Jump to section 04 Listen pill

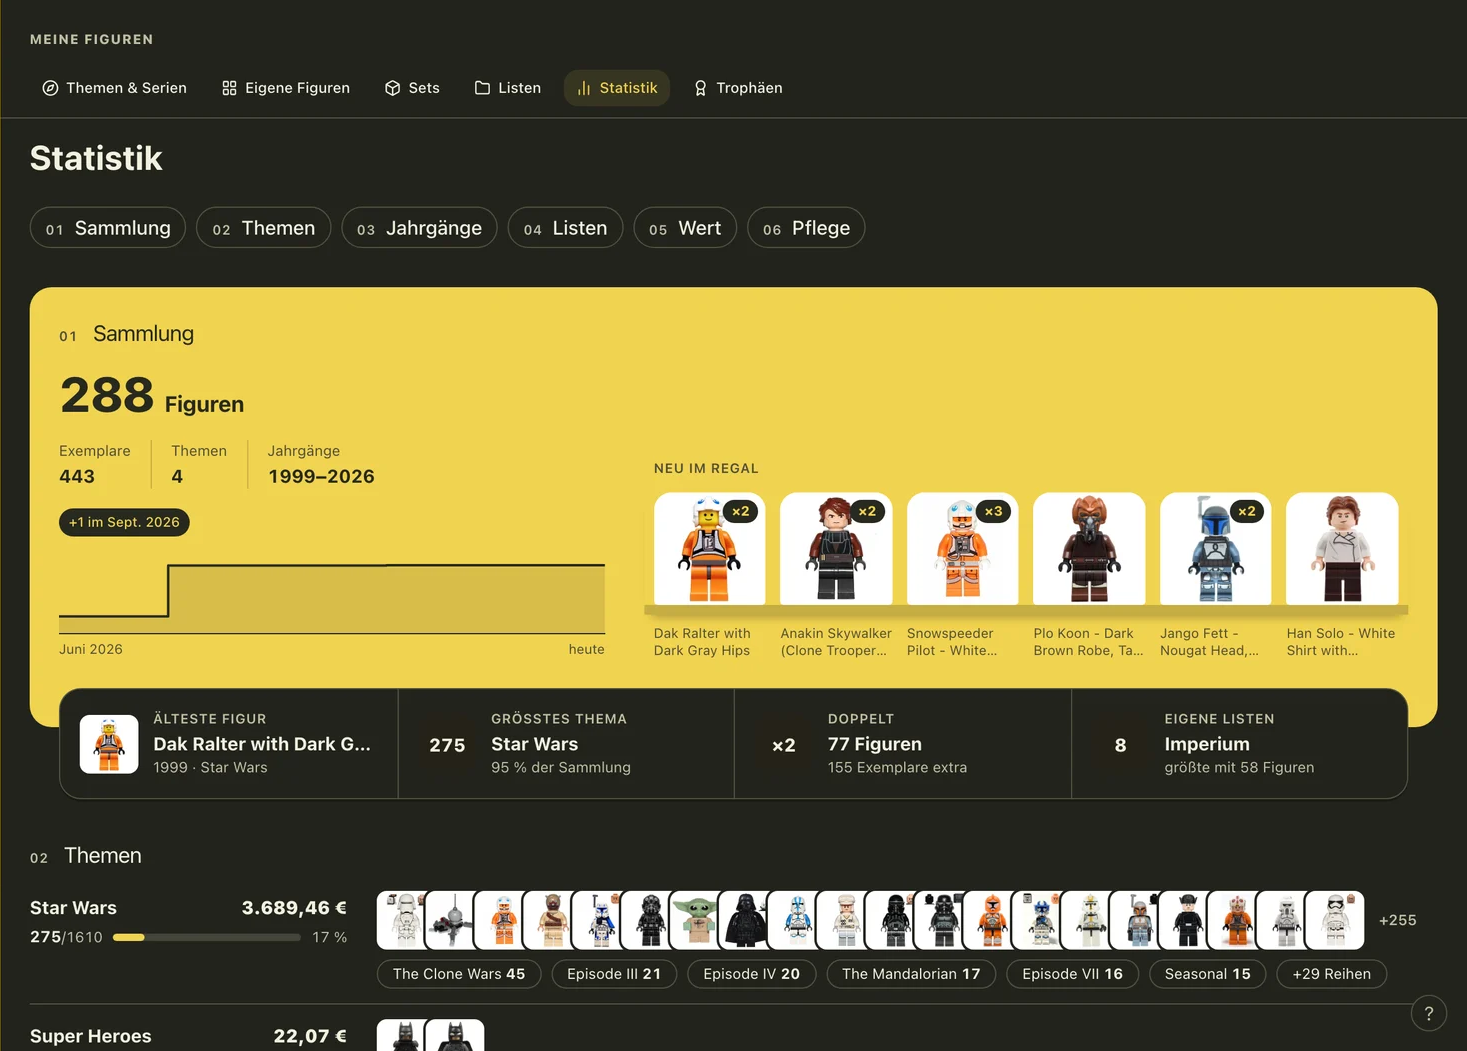tap(565, 228)
